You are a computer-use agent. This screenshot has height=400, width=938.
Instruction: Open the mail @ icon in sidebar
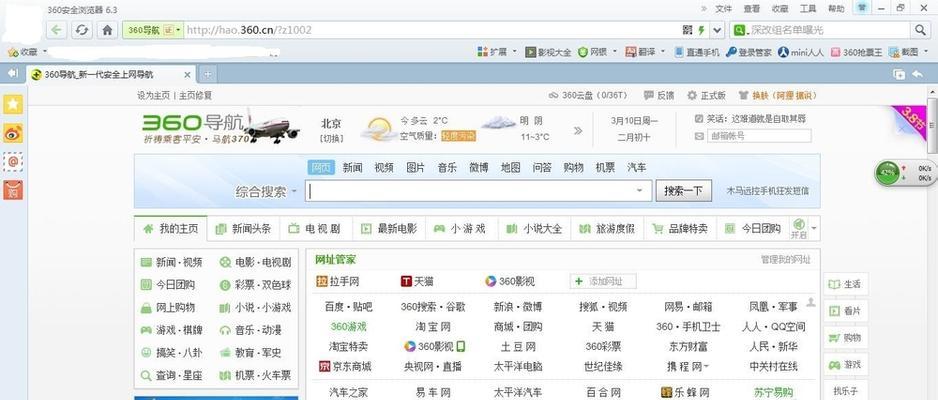pos(13,161)
